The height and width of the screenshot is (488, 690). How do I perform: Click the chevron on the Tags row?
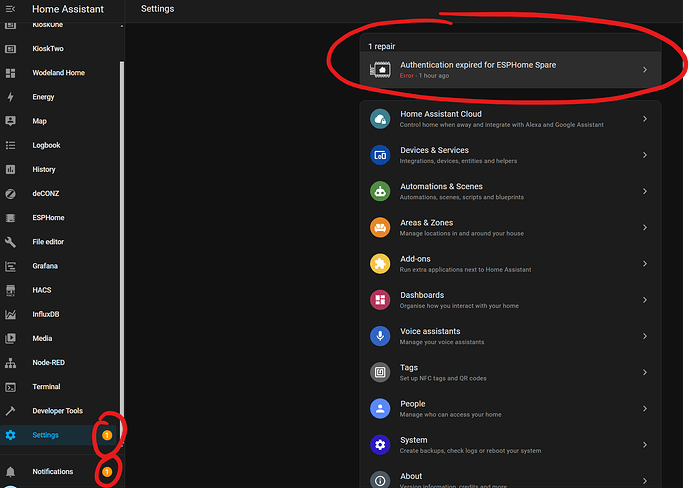point(645,372)
